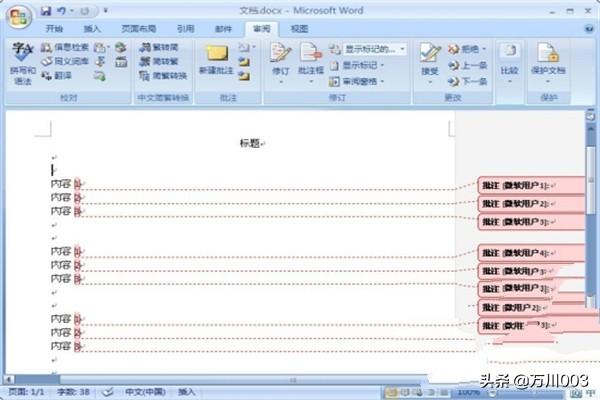
Task: Run 拼写和语法 spelling and grammar check
Action: 23,63
